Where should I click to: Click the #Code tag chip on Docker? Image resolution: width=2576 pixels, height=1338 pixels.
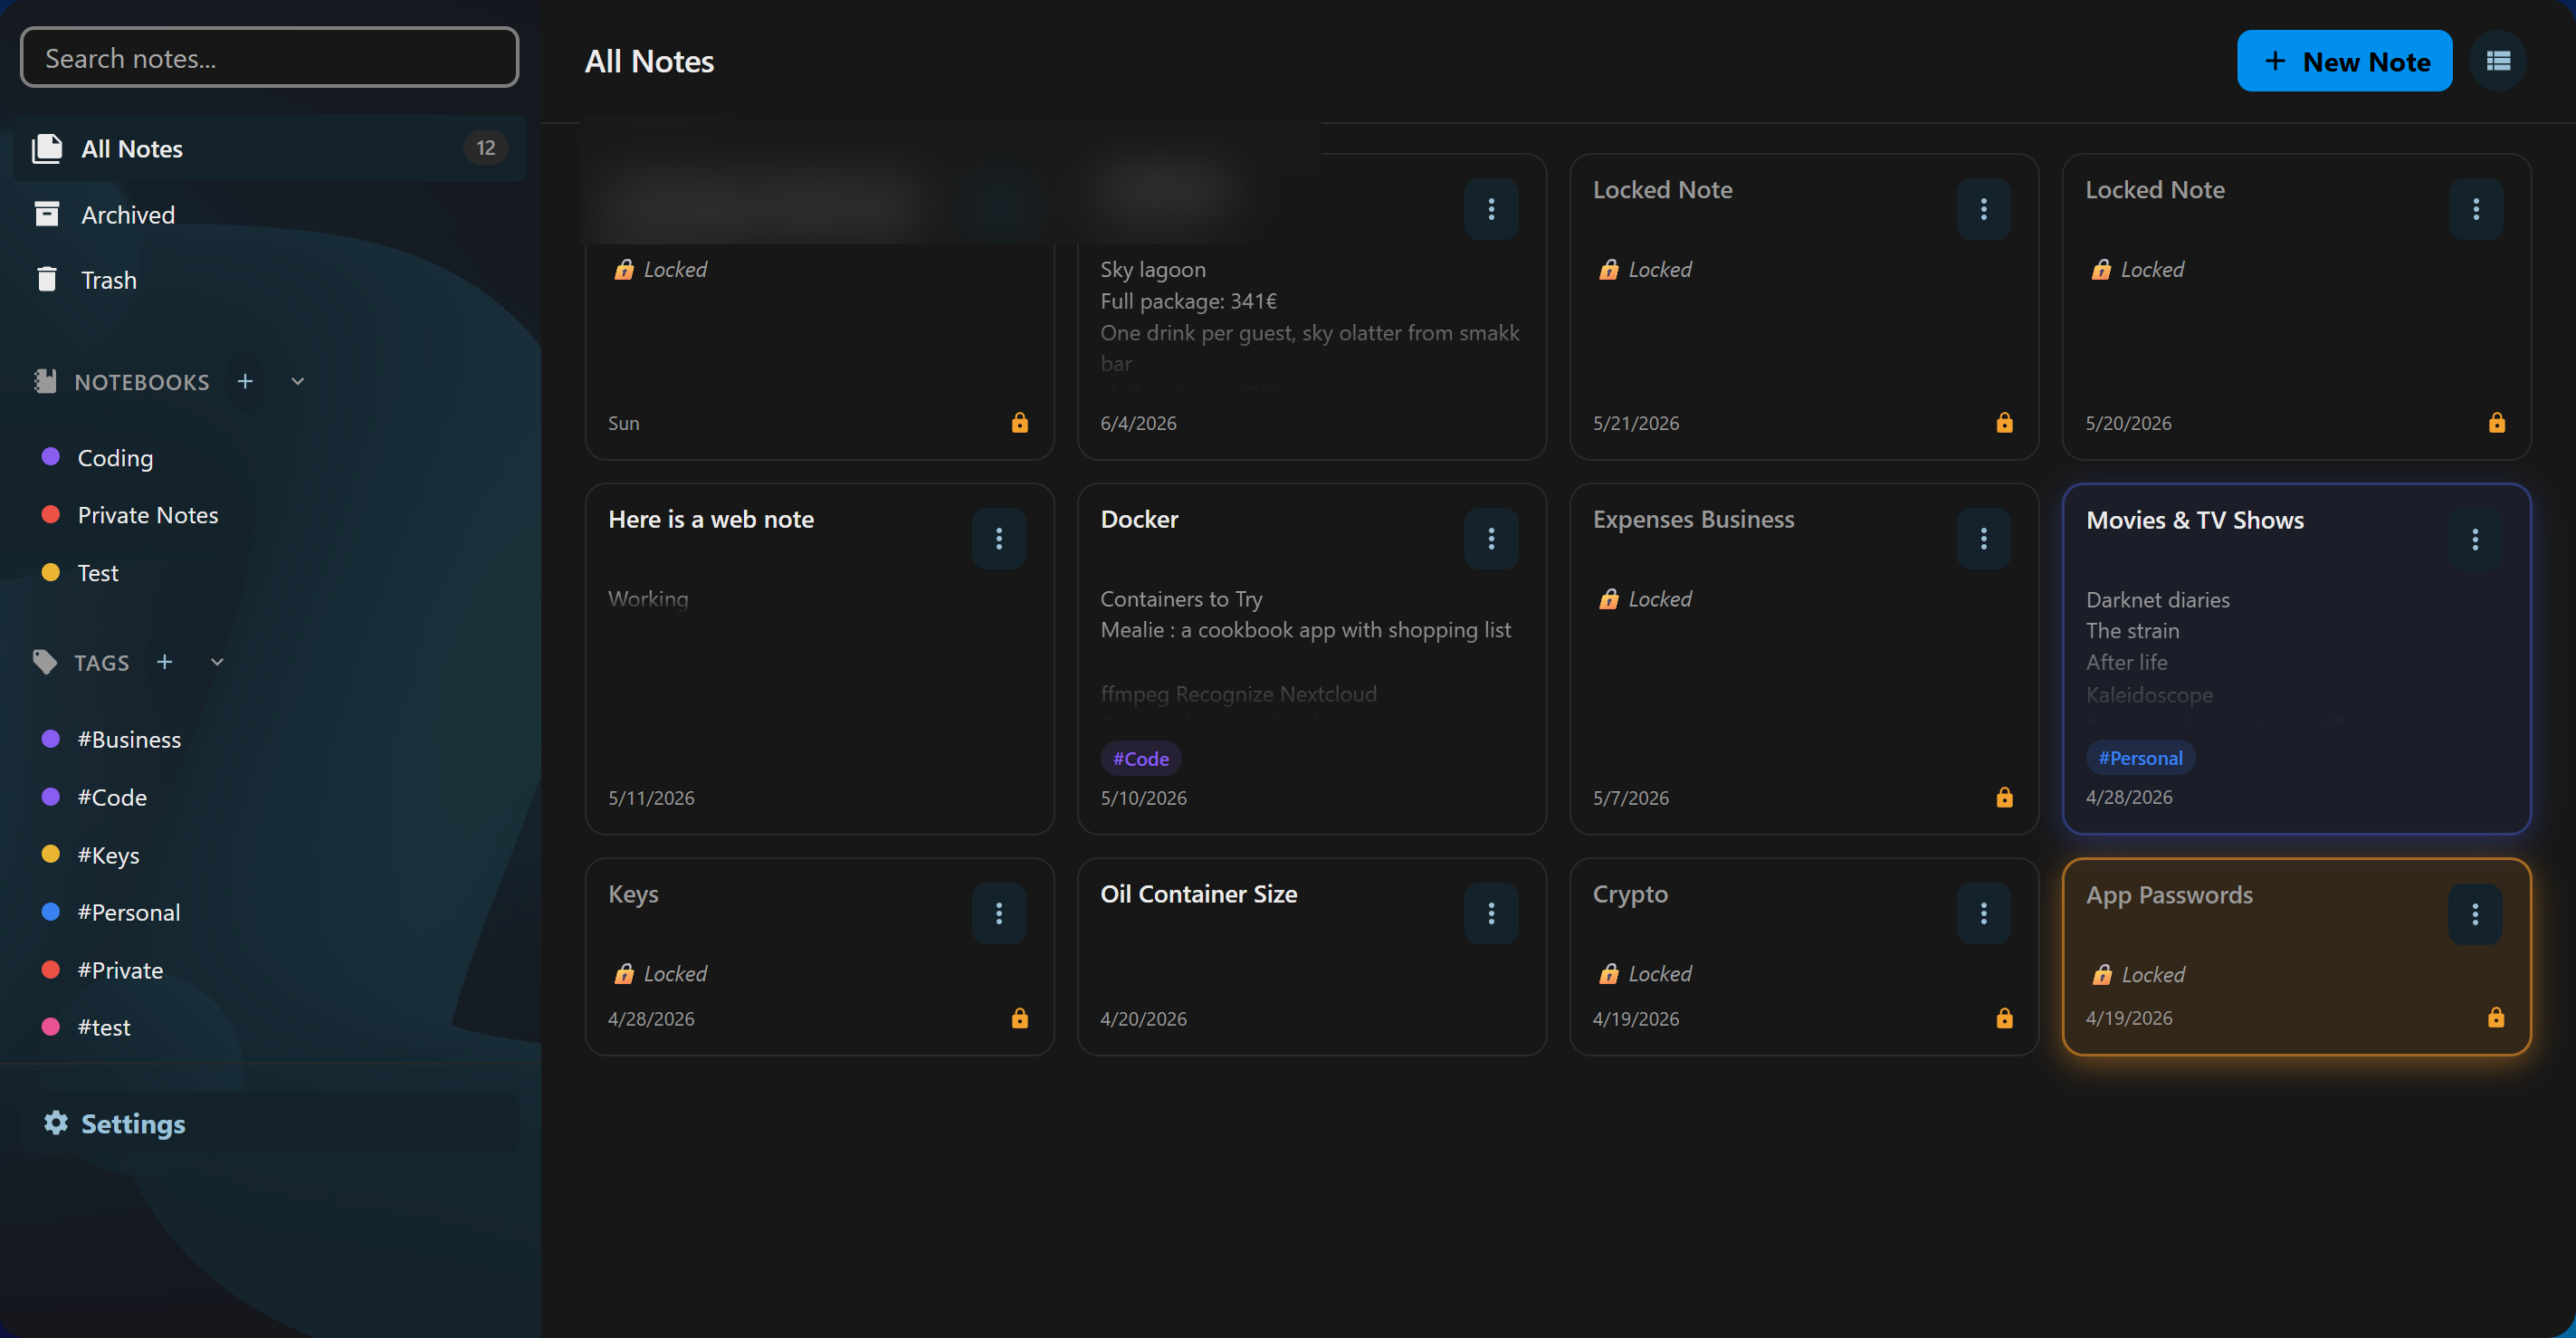tap(1140, 758)
